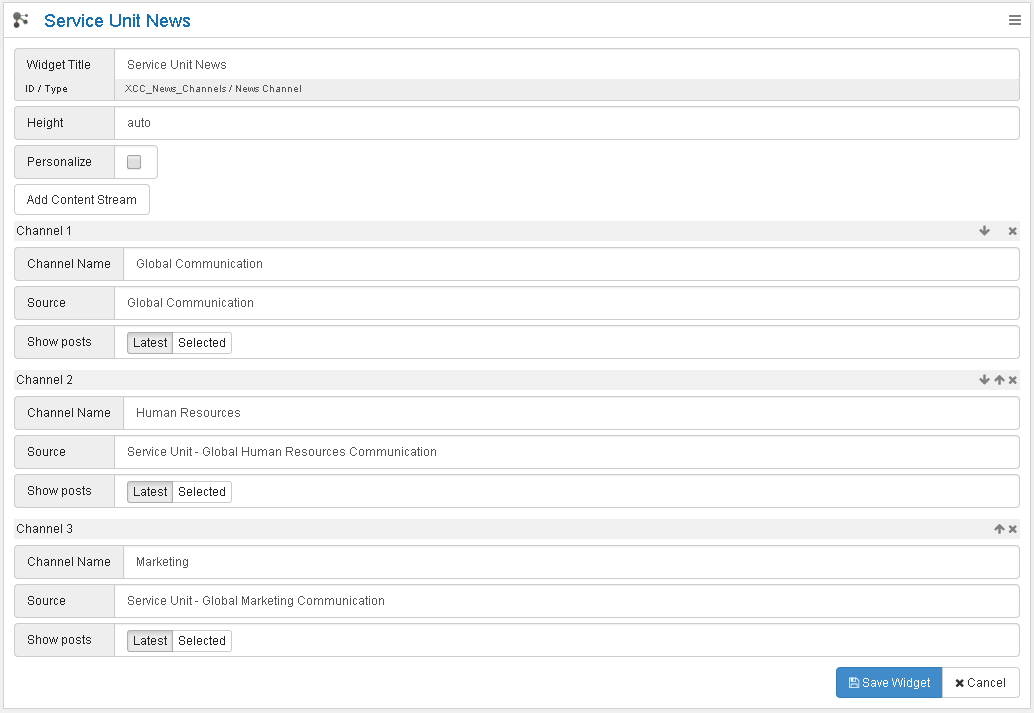Click the Add Content Stream button
1034x713 pixels.
pos(82,200)
